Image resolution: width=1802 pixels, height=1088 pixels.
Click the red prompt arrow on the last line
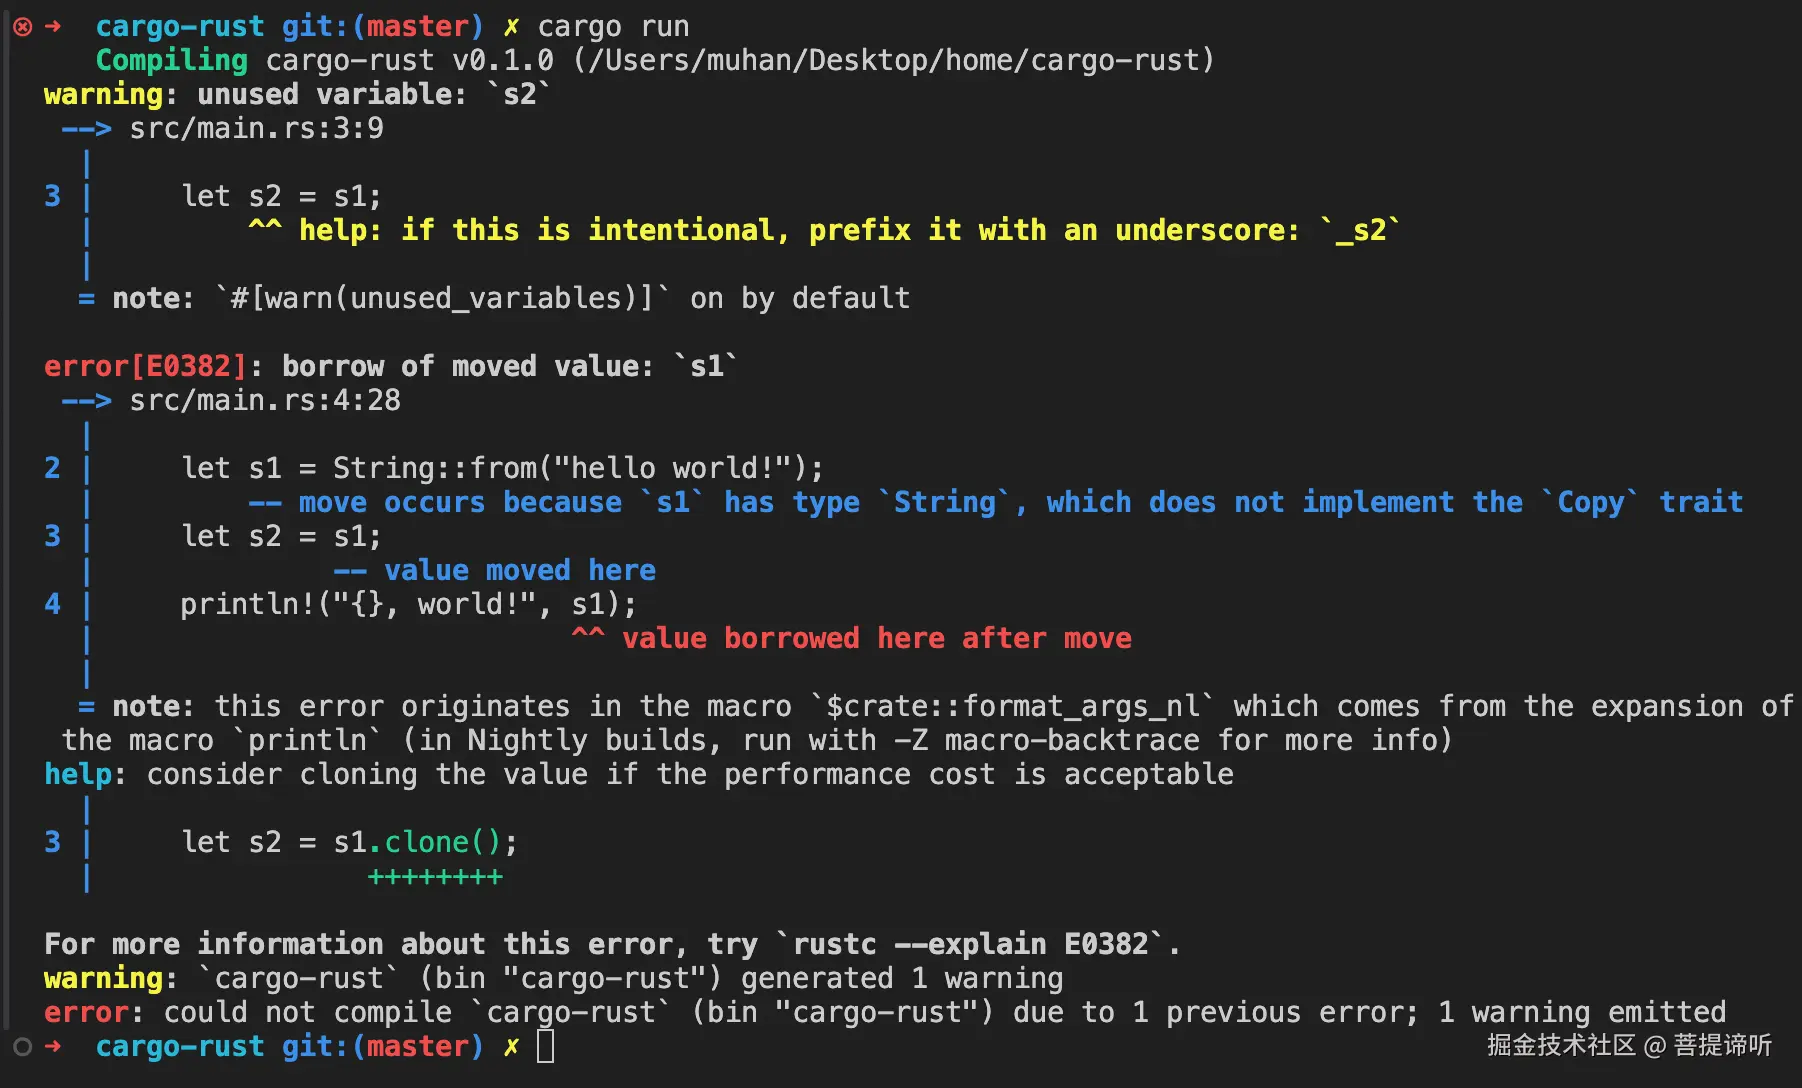click(x=53, y=1047)
